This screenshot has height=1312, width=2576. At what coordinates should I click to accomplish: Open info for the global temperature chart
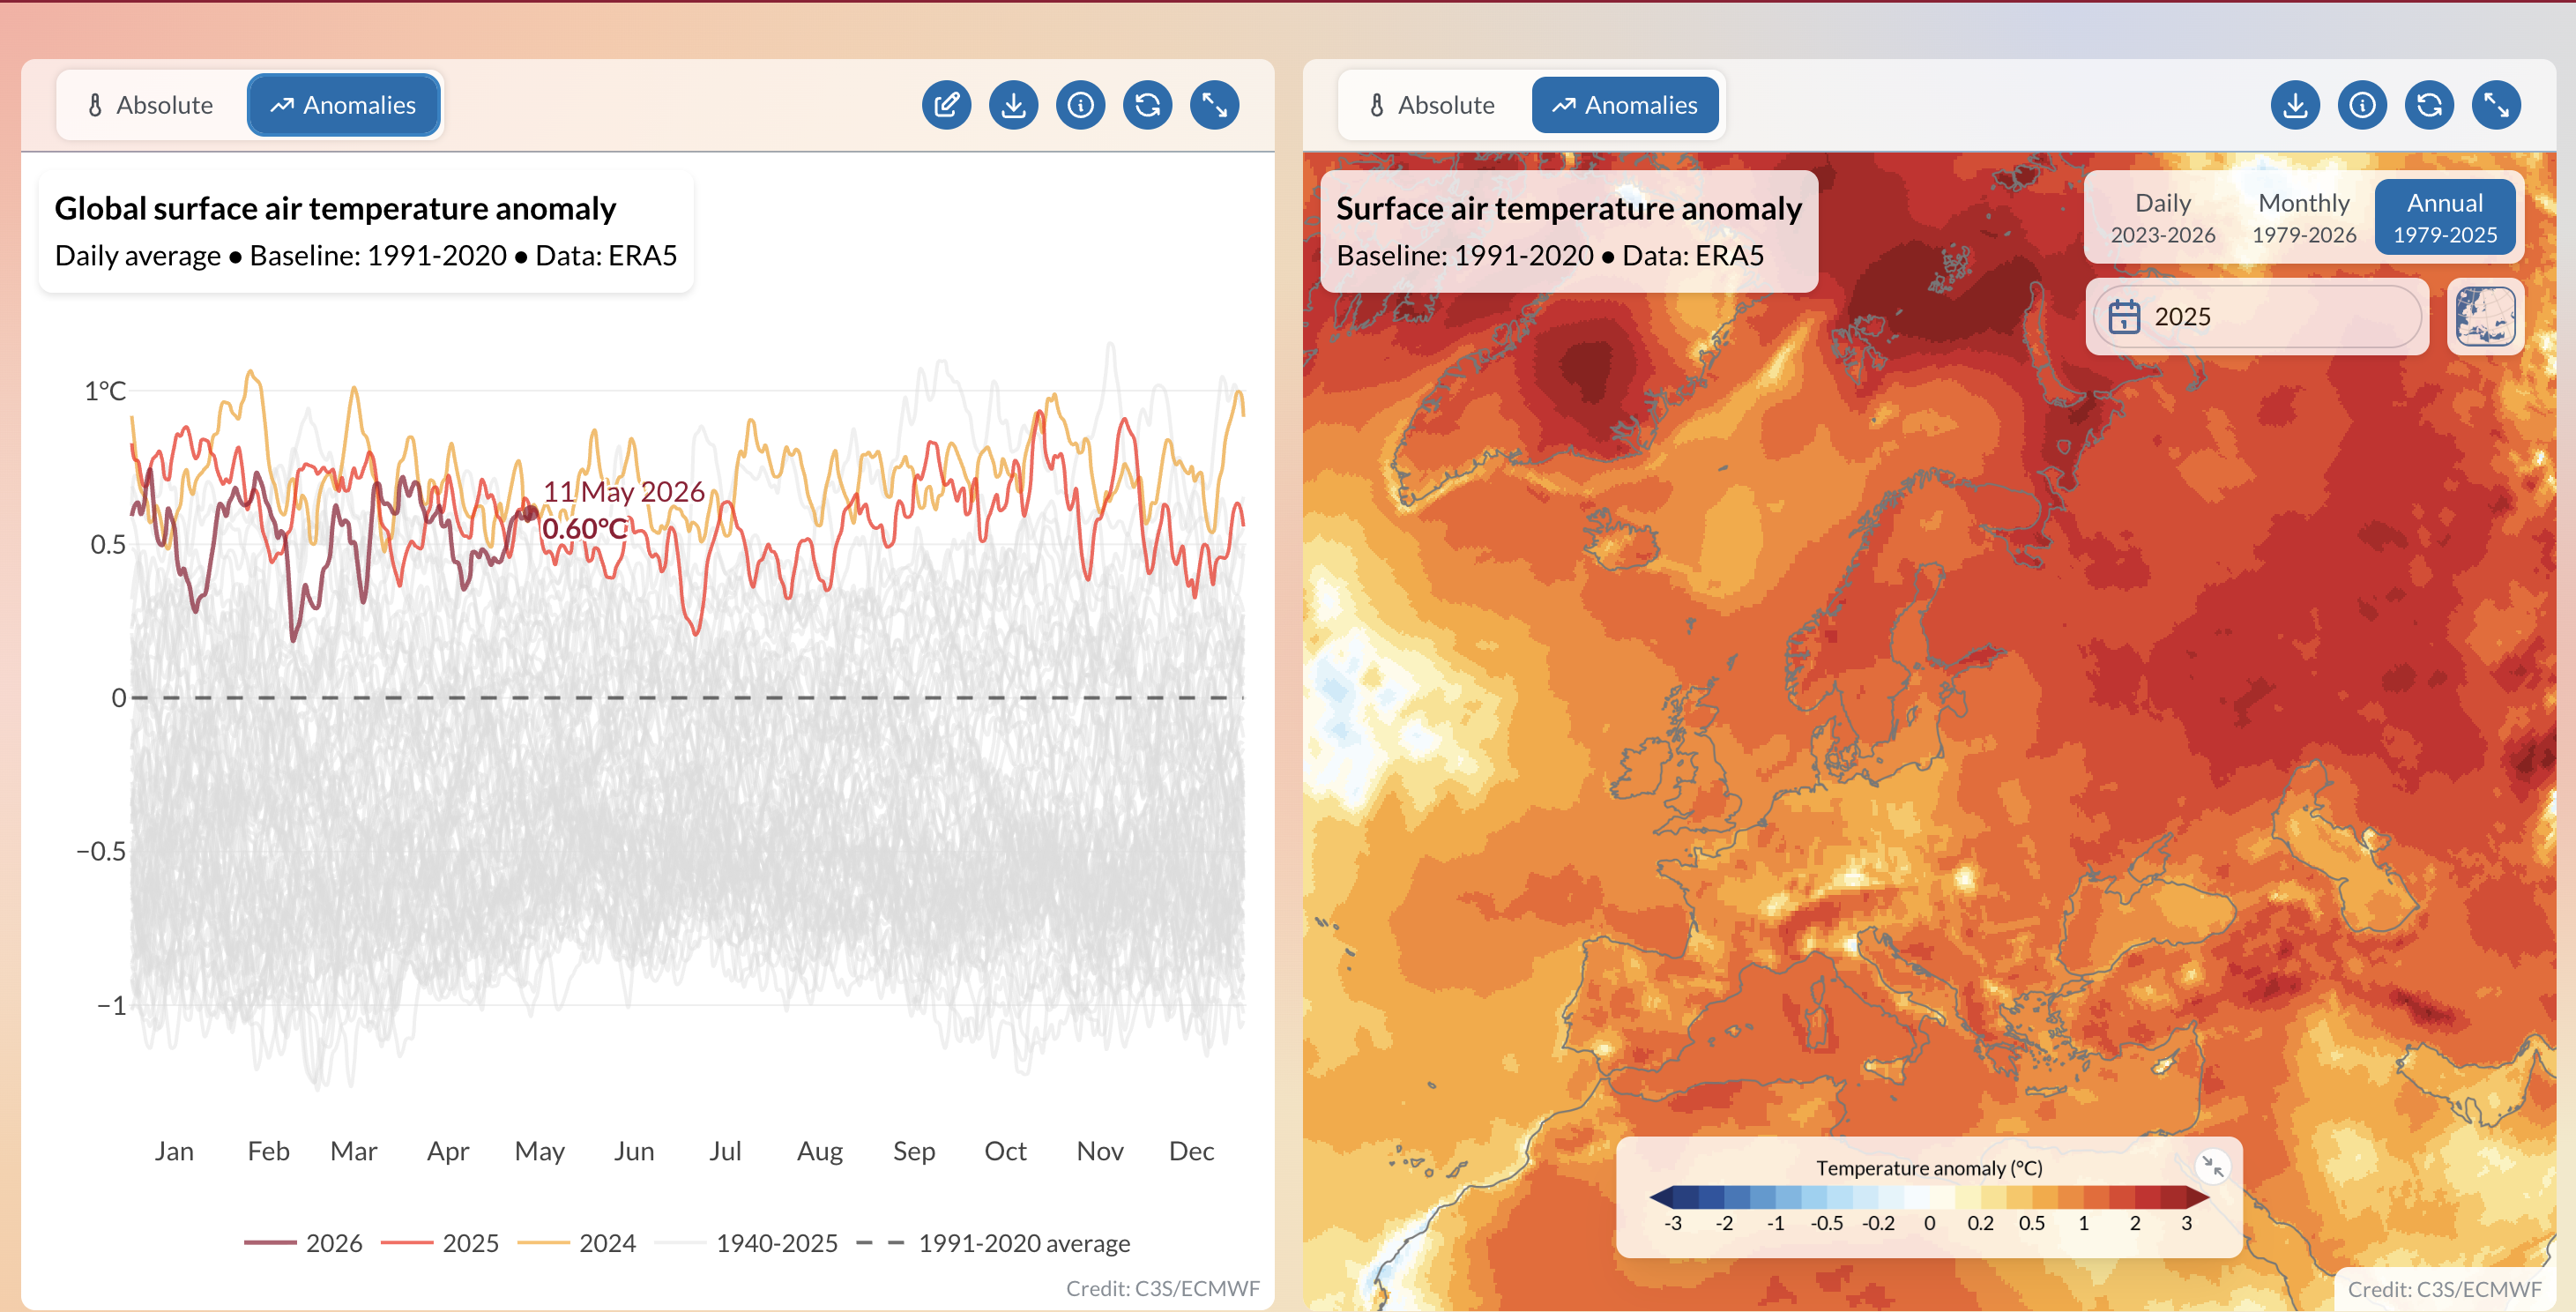point(1080,105)
